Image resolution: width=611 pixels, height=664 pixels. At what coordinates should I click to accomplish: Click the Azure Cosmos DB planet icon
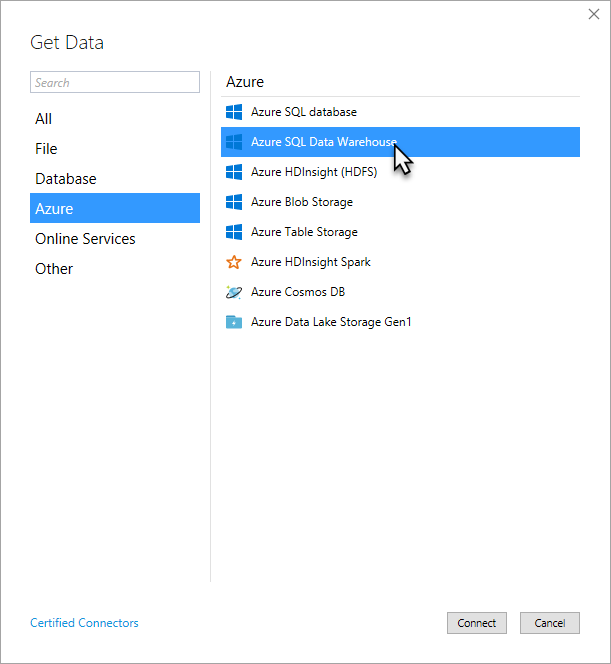pyautogui.click(x=234, y=292)
